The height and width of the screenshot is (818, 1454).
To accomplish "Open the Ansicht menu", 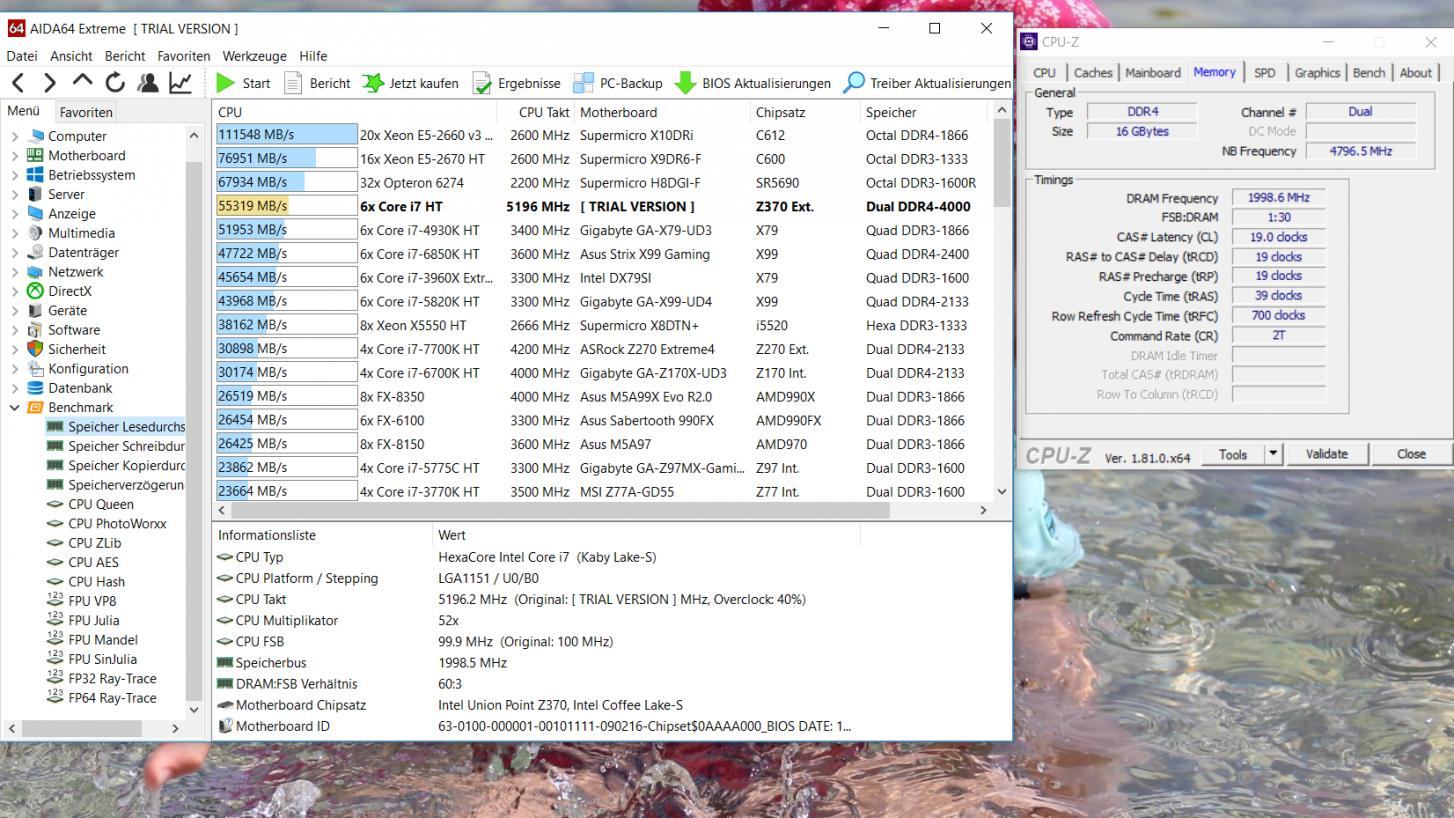I will pyautogui.click(x=71, y=56).
